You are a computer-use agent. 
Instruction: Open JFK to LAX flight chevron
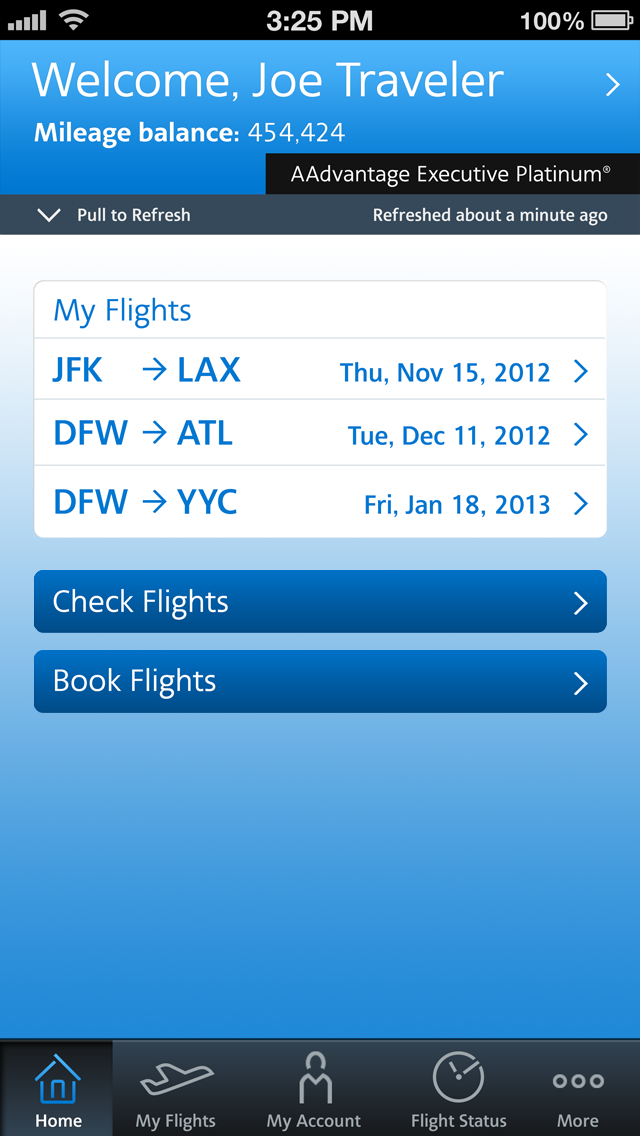581,372
